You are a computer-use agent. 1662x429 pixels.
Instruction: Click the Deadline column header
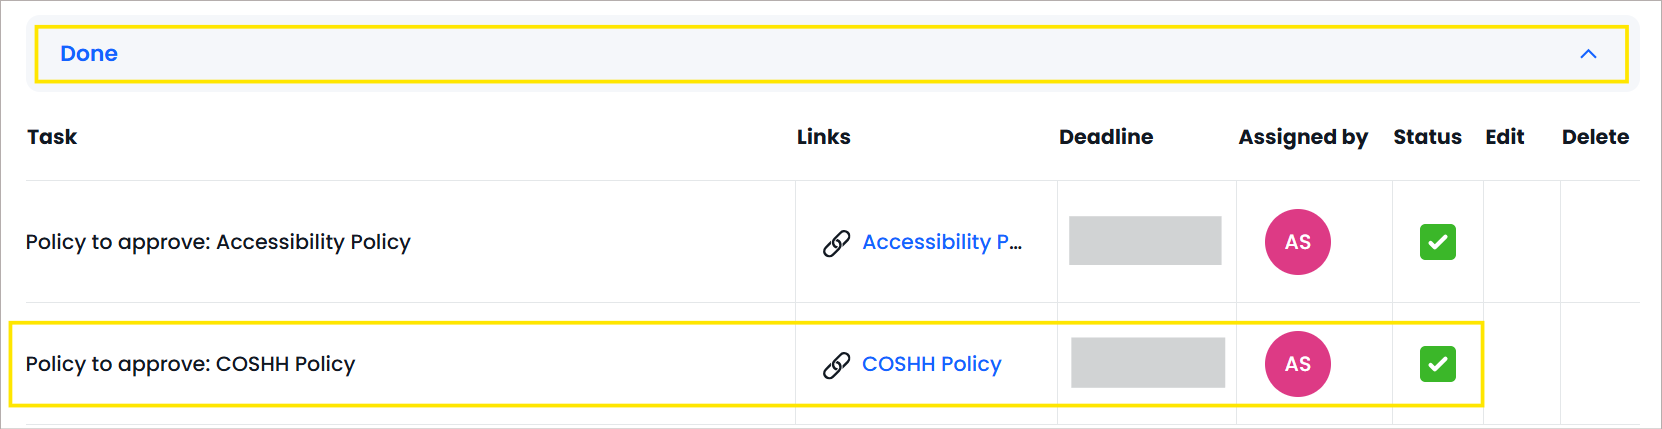[x=1106, y=137]
